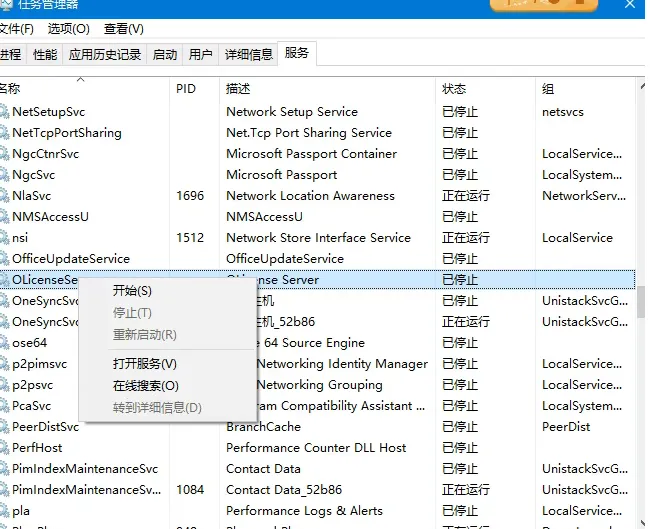The image size is (650, 529).
Task: Click the vertical scrollbar thumb
Action: coord(641,301)
